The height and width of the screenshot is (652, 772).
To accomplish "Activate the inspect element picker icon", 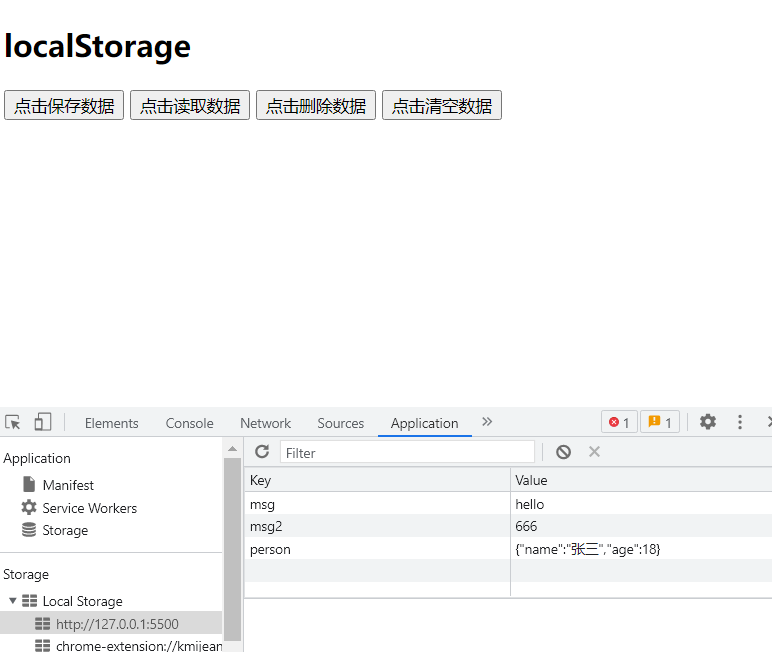I will coord(13,423).
